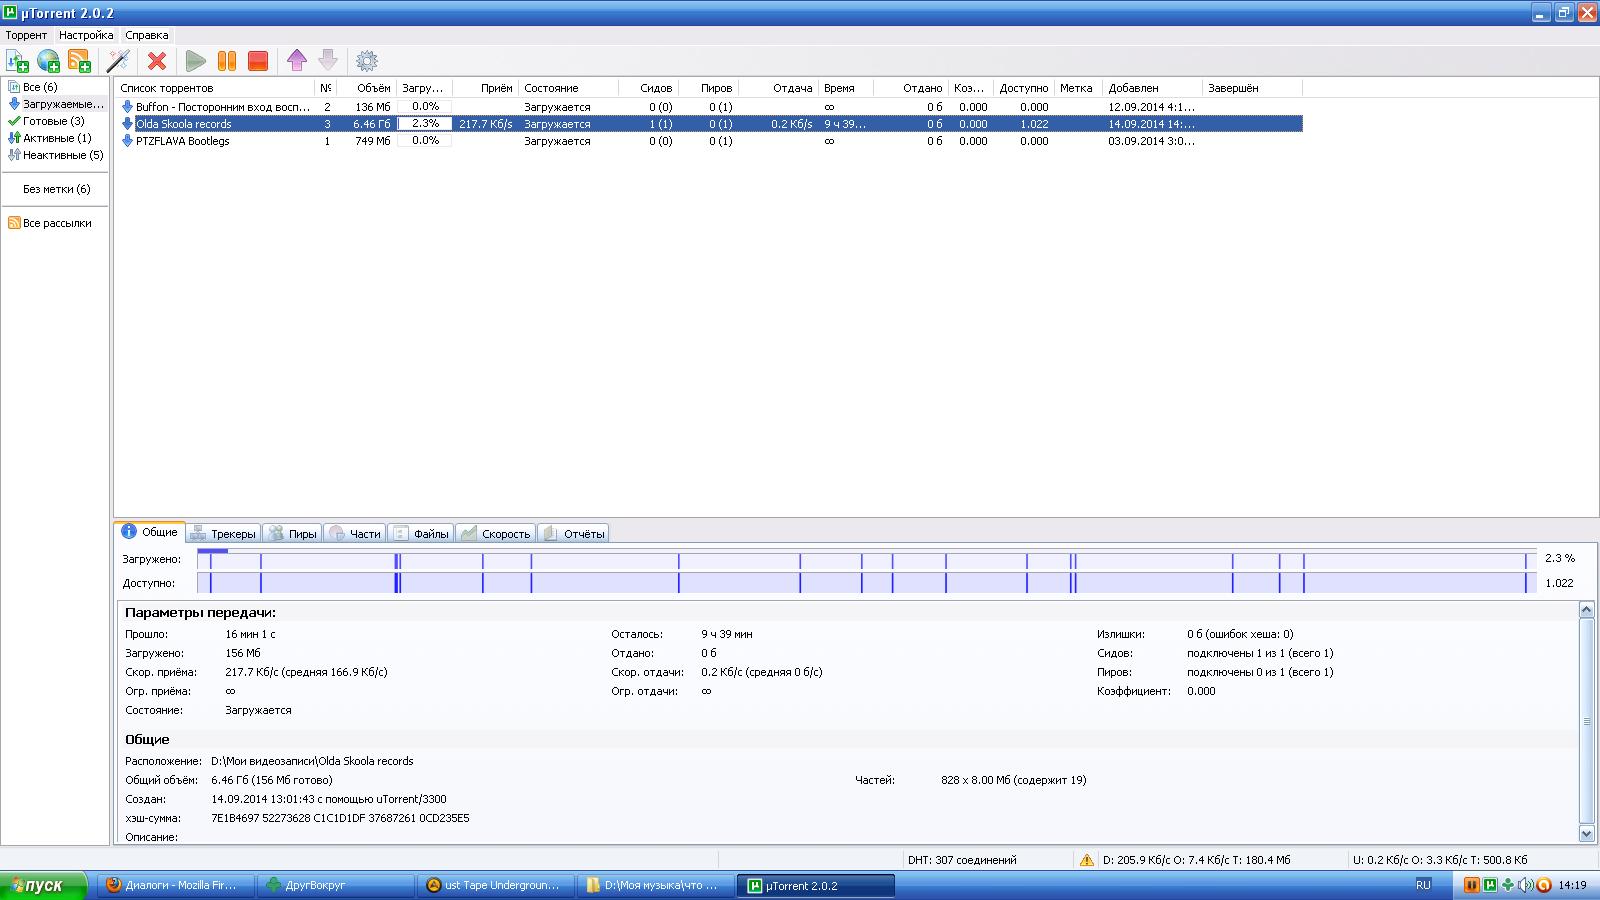Image resolution: width=1600 pixels, height=900 pixels.
Task: Switch to Mozilla Firefox Диалоги taskbar button
Action: [x=176, y=885]
